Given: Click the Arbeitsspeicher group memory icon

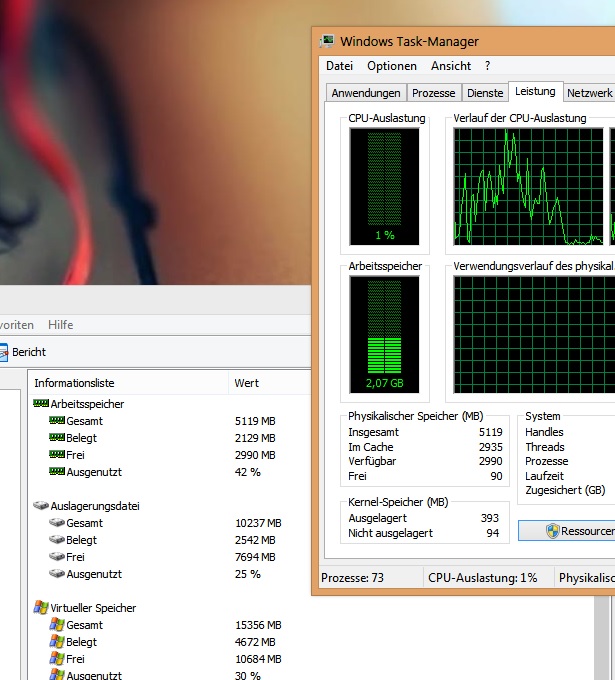Looking at the screenshot, I should (x=41, y=404).
